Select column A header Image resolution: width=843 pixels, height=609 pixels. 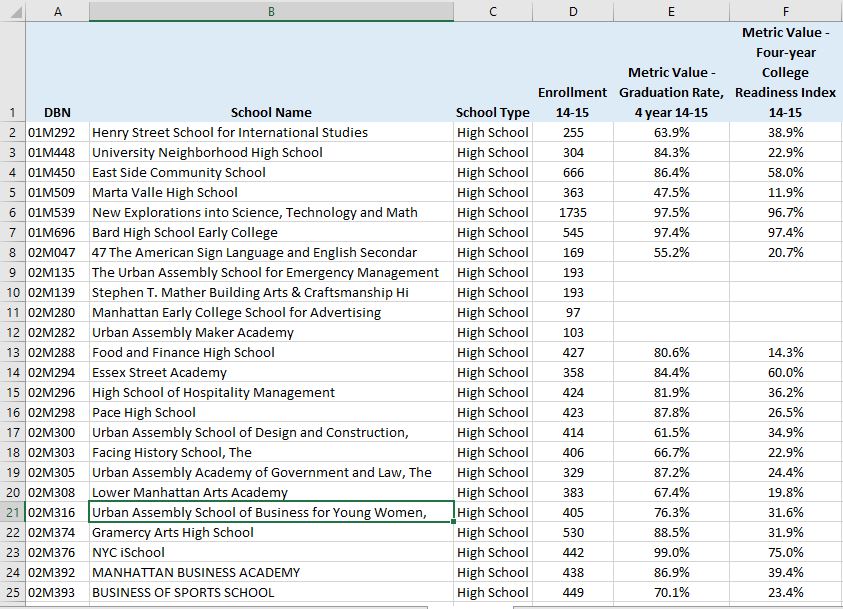pyautogui.click(x=58, y=11)
